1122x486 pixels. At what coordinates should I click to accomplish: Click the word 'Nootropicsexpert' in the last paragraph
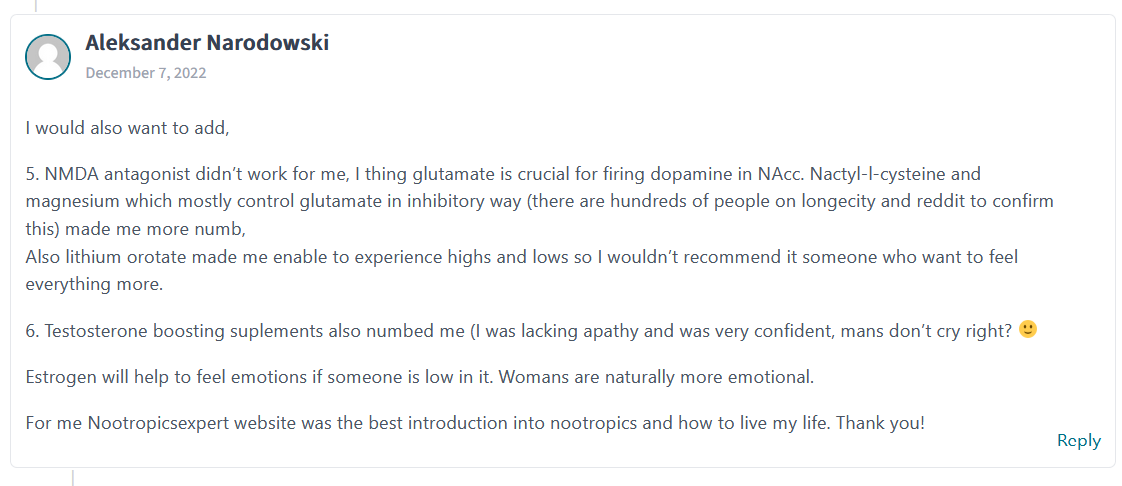[146, 422]
